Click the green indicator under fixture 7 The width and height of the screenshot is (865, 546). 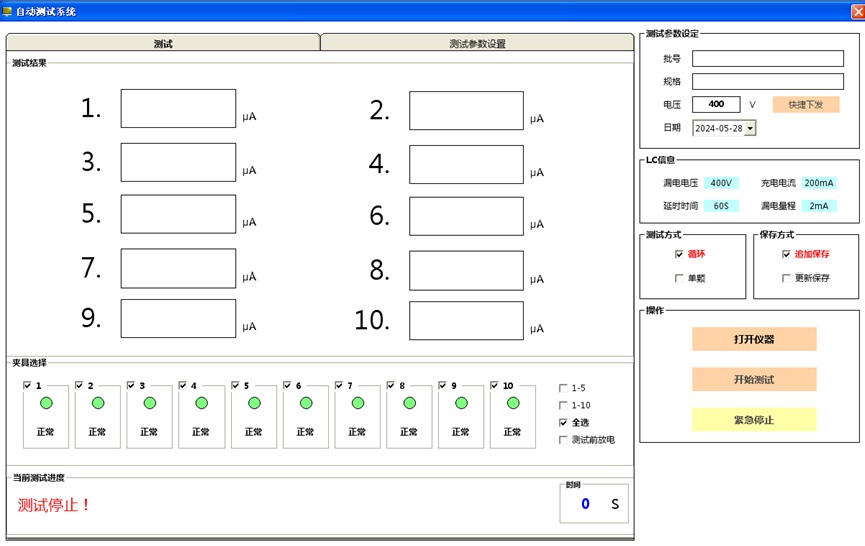click(x=358, y=403)
